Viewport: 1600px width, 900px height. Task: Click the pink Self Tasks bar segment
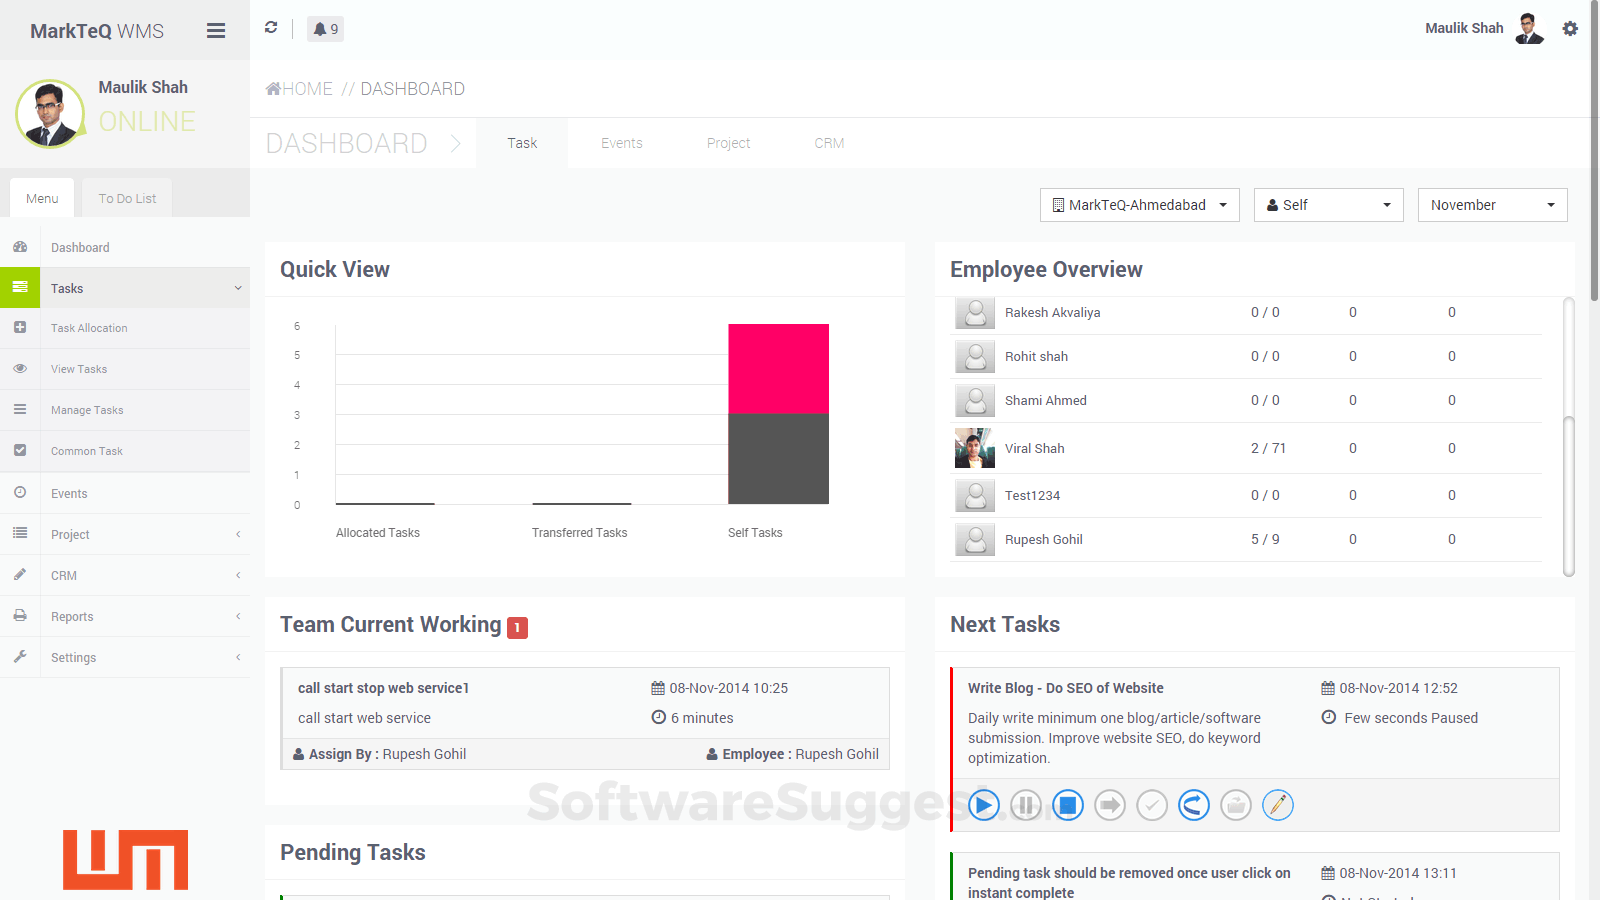(x=778, y=369)
